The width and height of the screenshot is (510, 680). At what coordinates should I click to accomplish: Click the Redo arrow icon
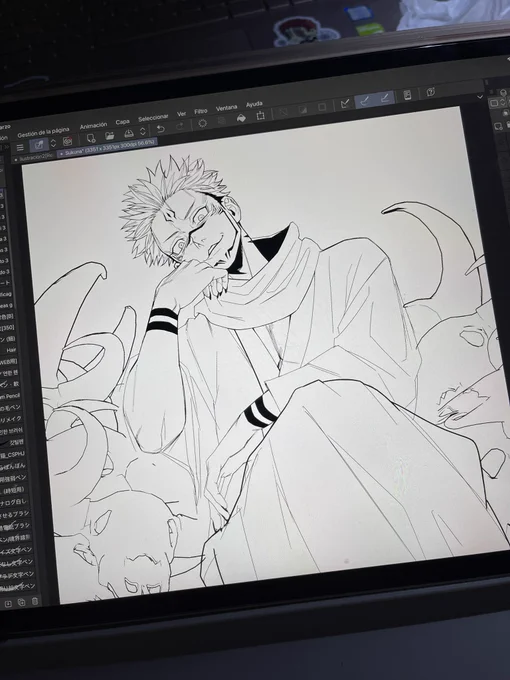180,126
